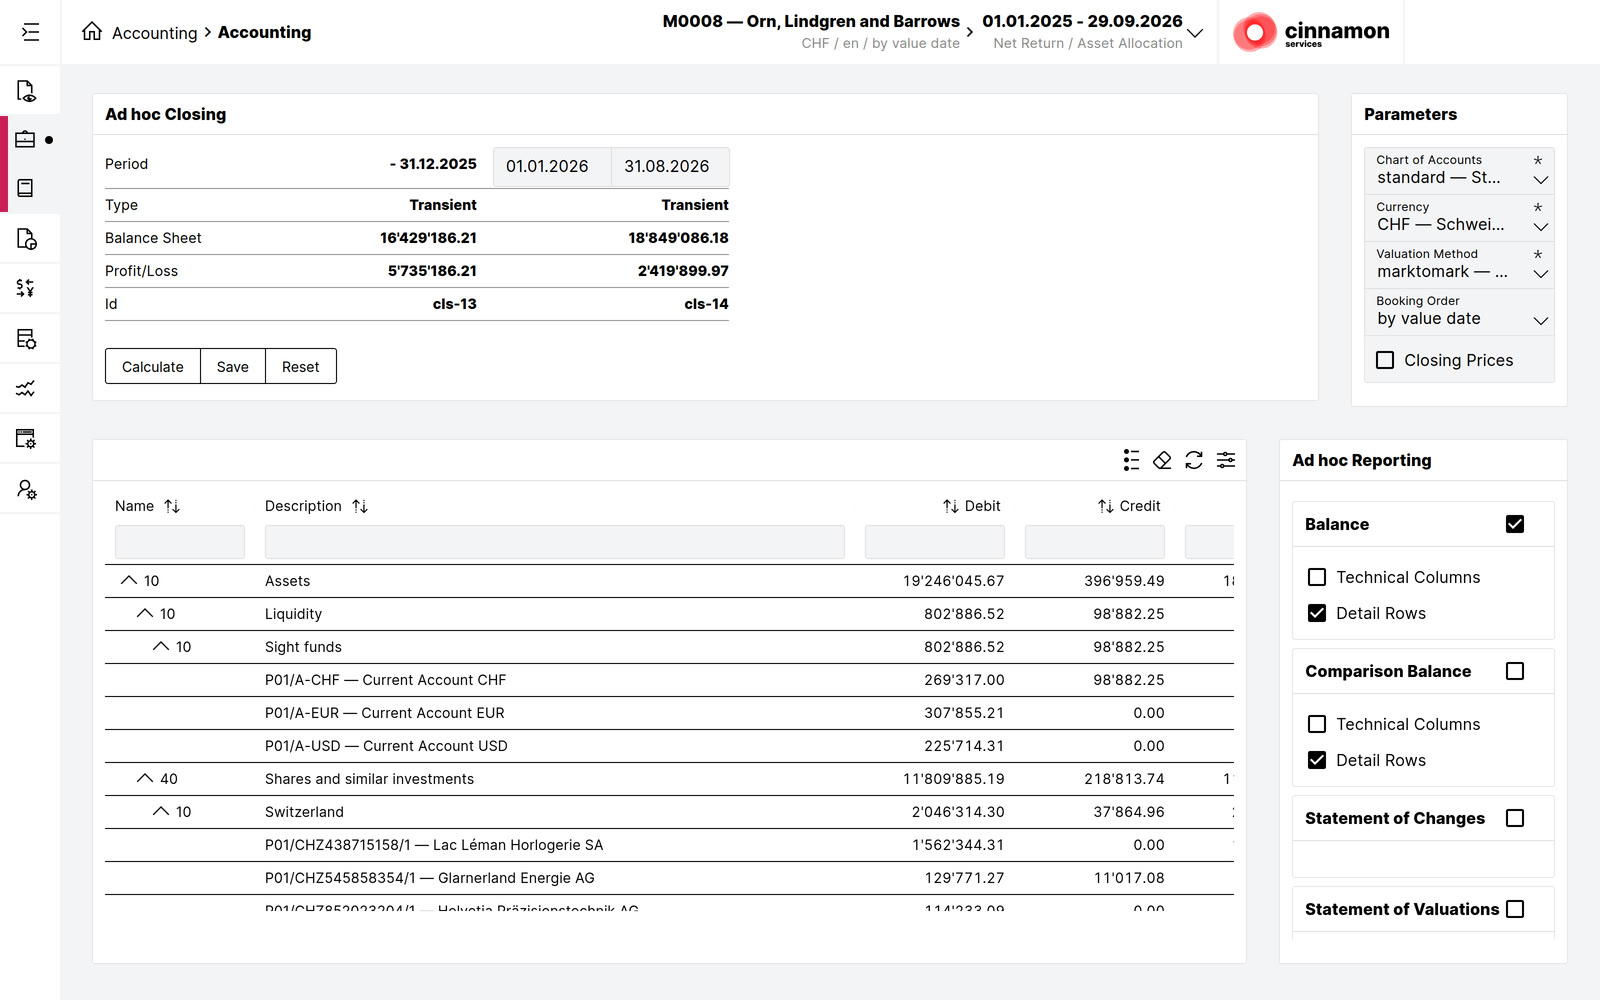Screen dimensions: 1600x1000
Task: Enable the Comparison Balance checkbox
Action: pos(1515,671)
